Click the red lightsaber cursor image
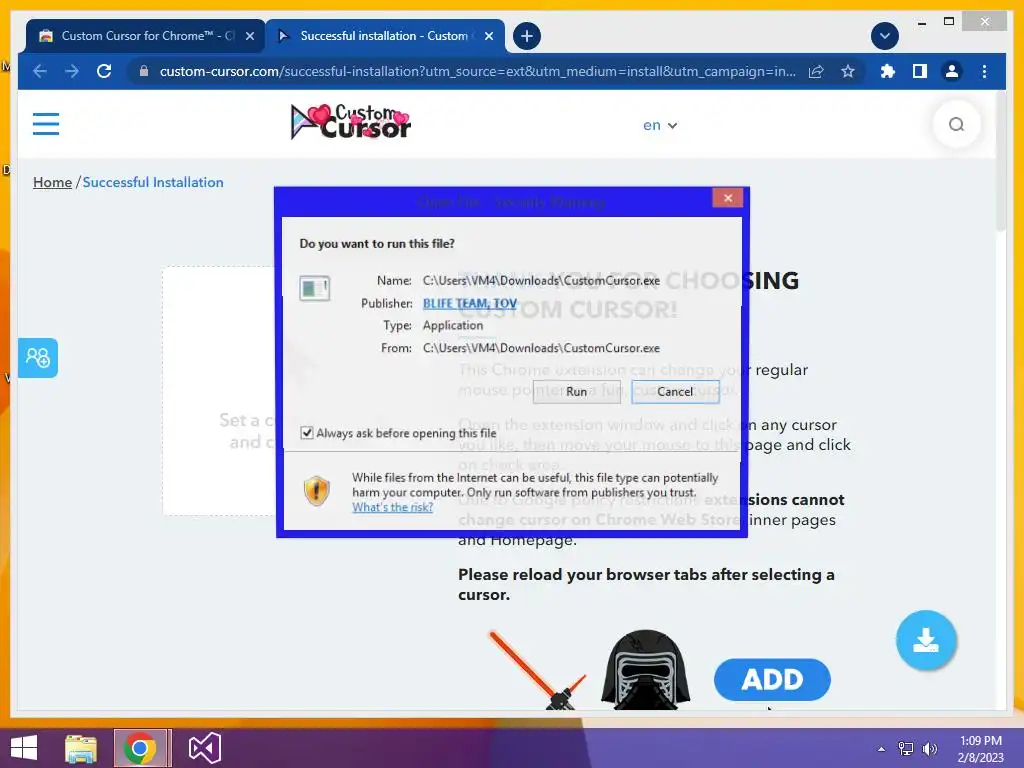This screenshot has width=1024, height=768. [537, 670]
